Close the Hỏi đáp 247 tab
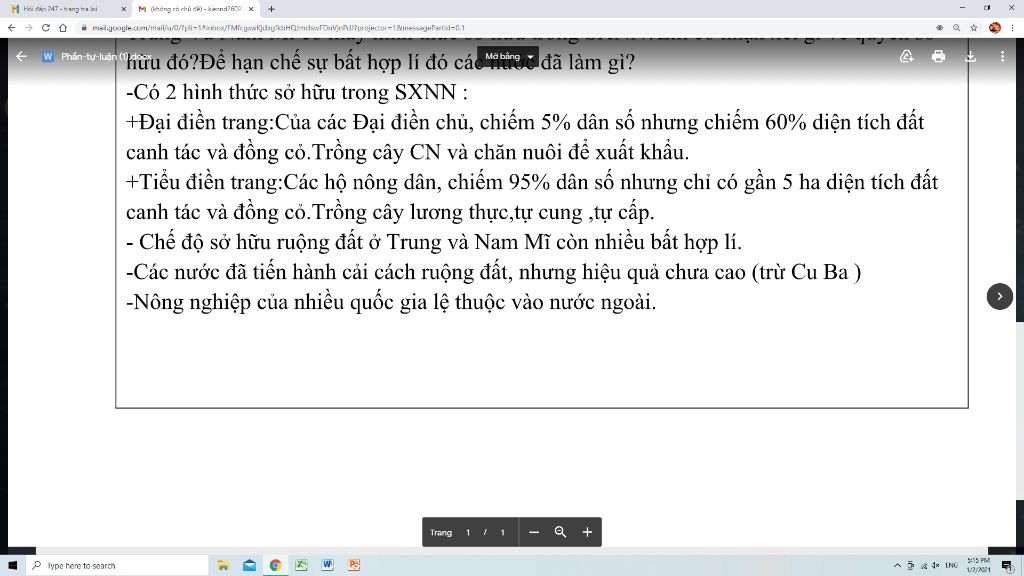The width and height of the screenshot is (1024, 576). 123,9
